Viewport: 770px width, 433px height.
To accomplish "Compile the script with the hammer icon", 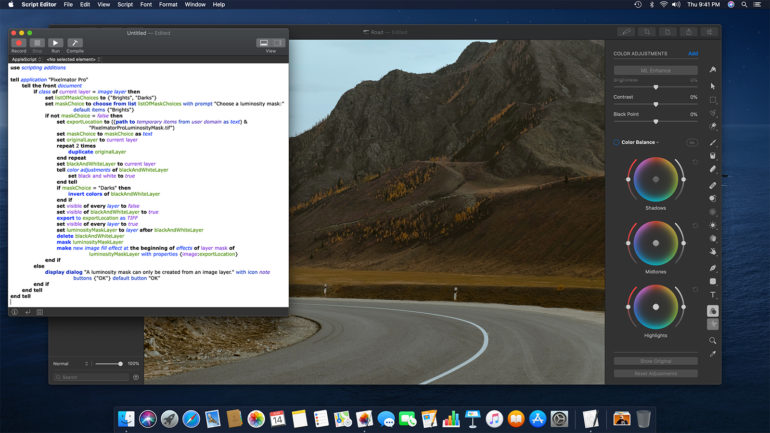I will tap(75, 43).
